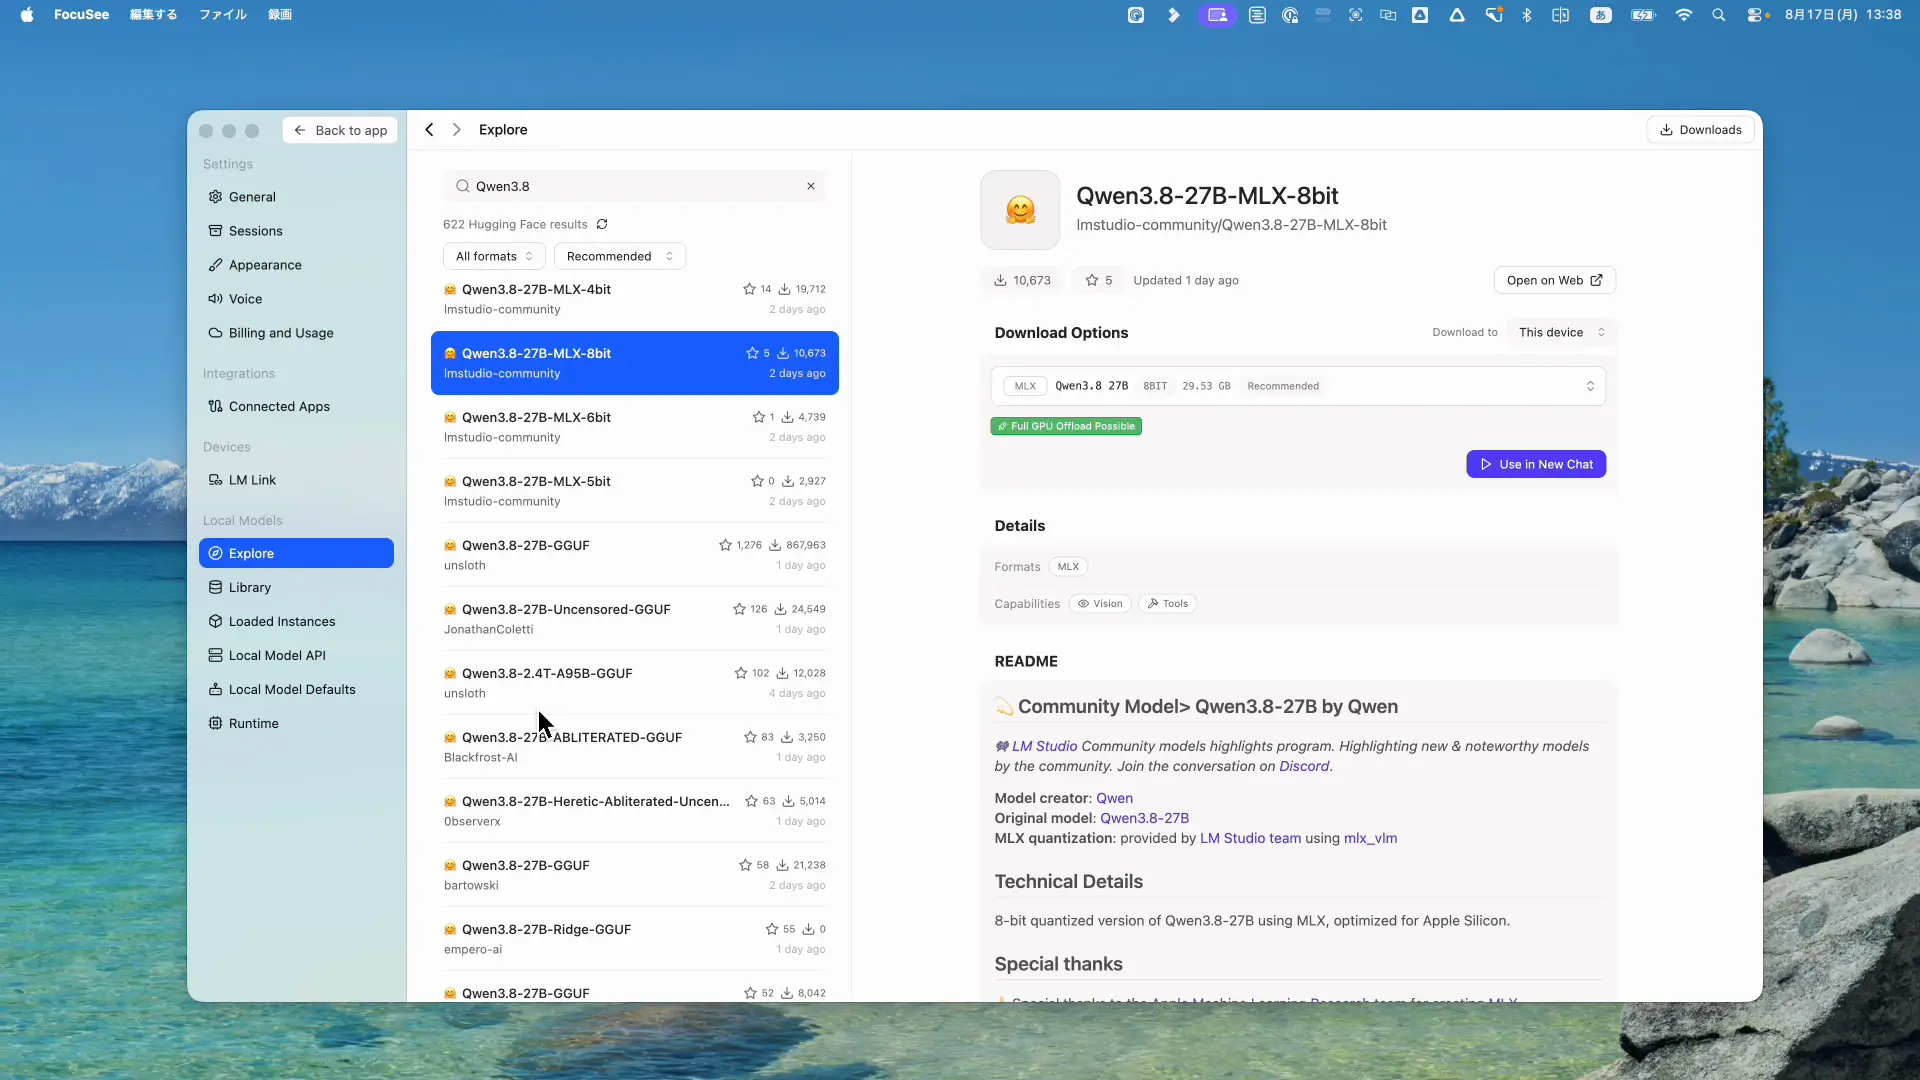This screenshot has width=1920, height=1080.
Task: Select Qwen3.8-27B-GGUF by unsloth
Action: (x=634, y=555)
